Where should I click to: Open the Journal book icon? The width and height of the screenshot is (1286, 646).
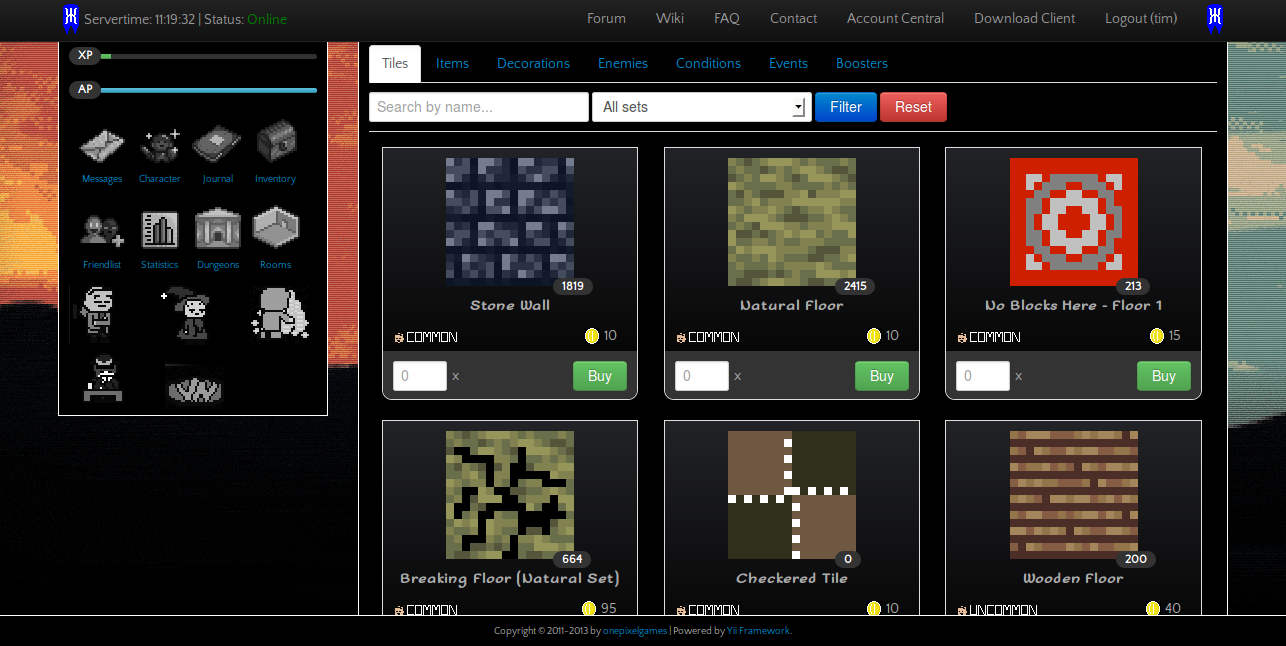217,146
